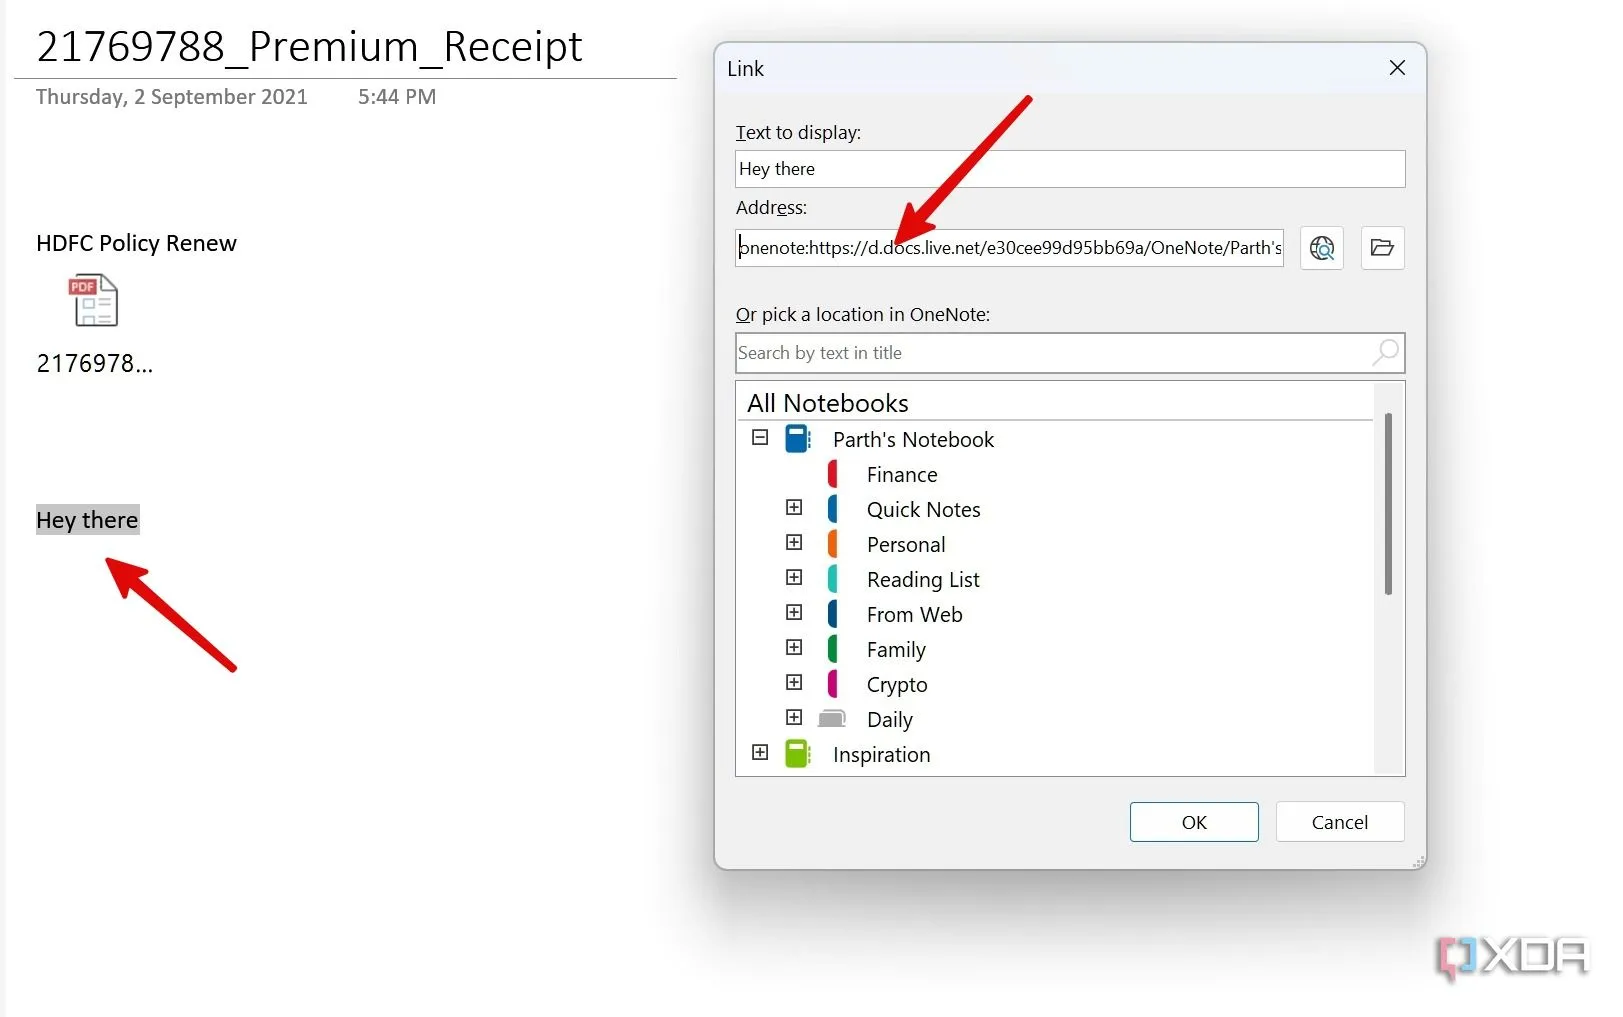Click the browse the web icon
Screen dimensions: 1623x1017
pos(1321,248)
